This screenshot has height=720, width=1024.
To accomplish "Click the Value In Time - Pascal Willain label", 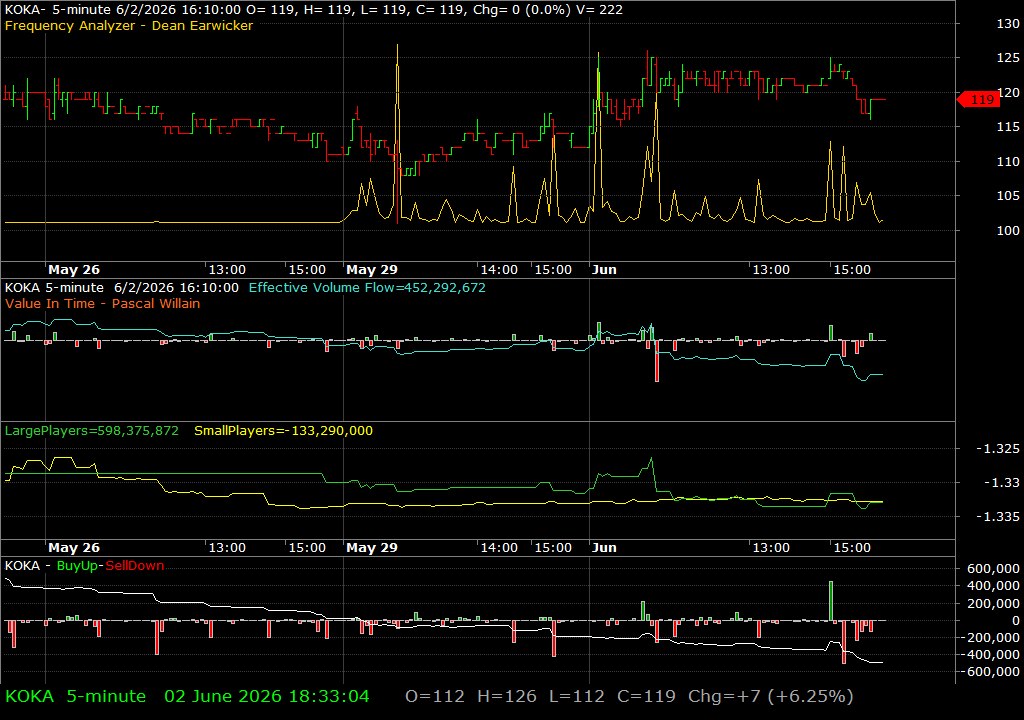I will coord(103,303).
